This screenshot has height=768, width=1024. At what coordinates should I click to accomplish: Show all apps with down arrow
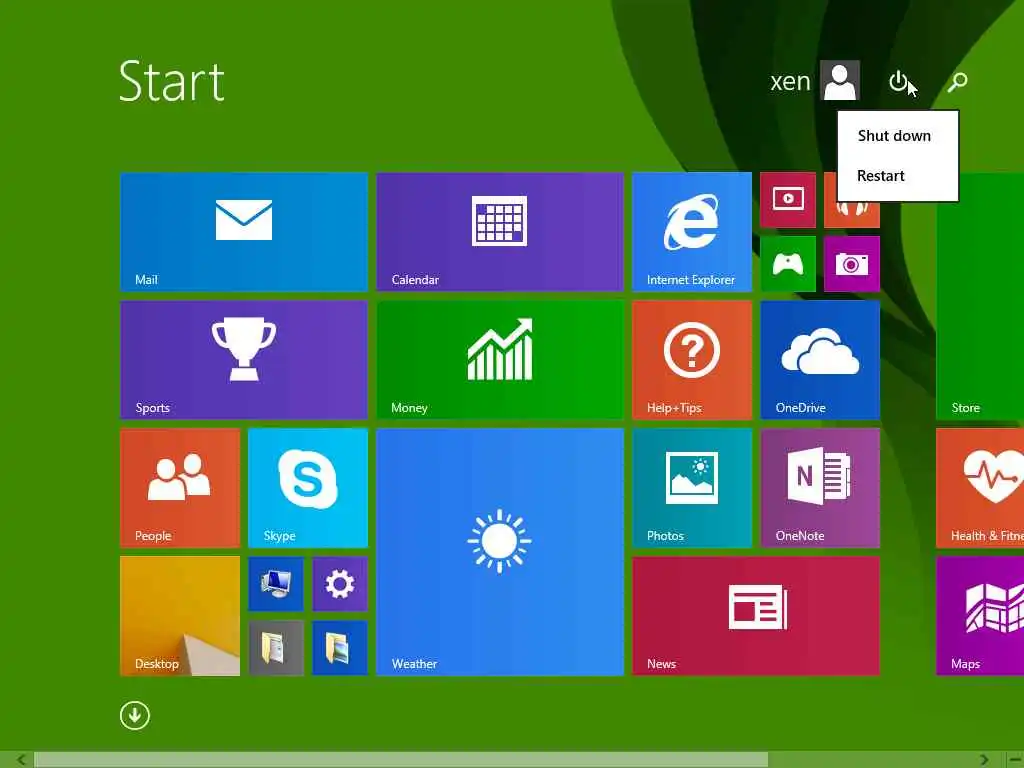135,715
